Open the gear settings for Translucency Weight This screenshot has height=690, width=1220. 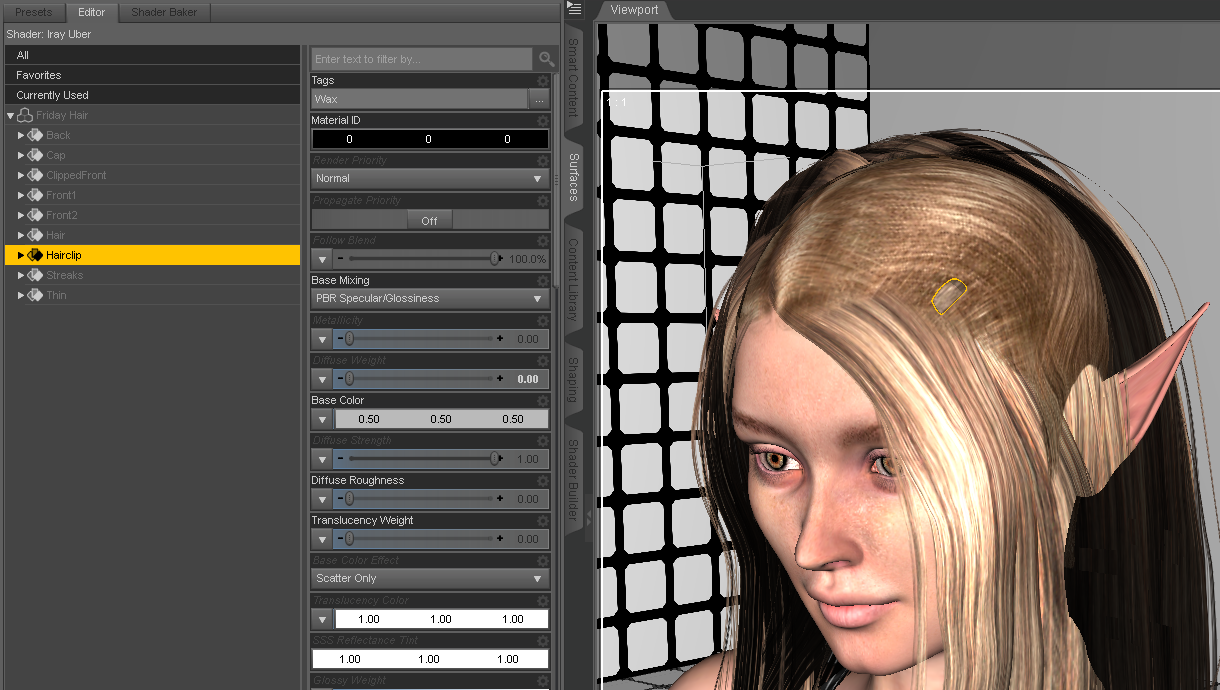[543, 520]
